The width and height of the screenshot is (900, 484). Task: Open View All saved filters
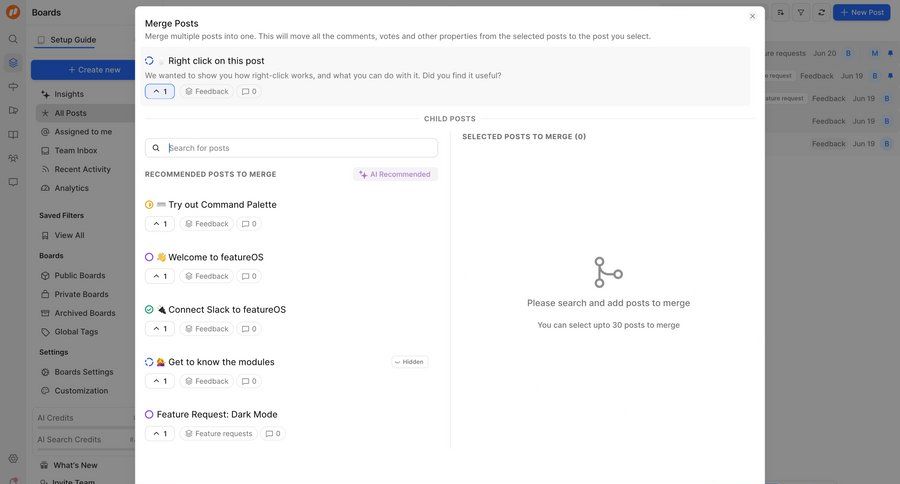click(69, 235)
